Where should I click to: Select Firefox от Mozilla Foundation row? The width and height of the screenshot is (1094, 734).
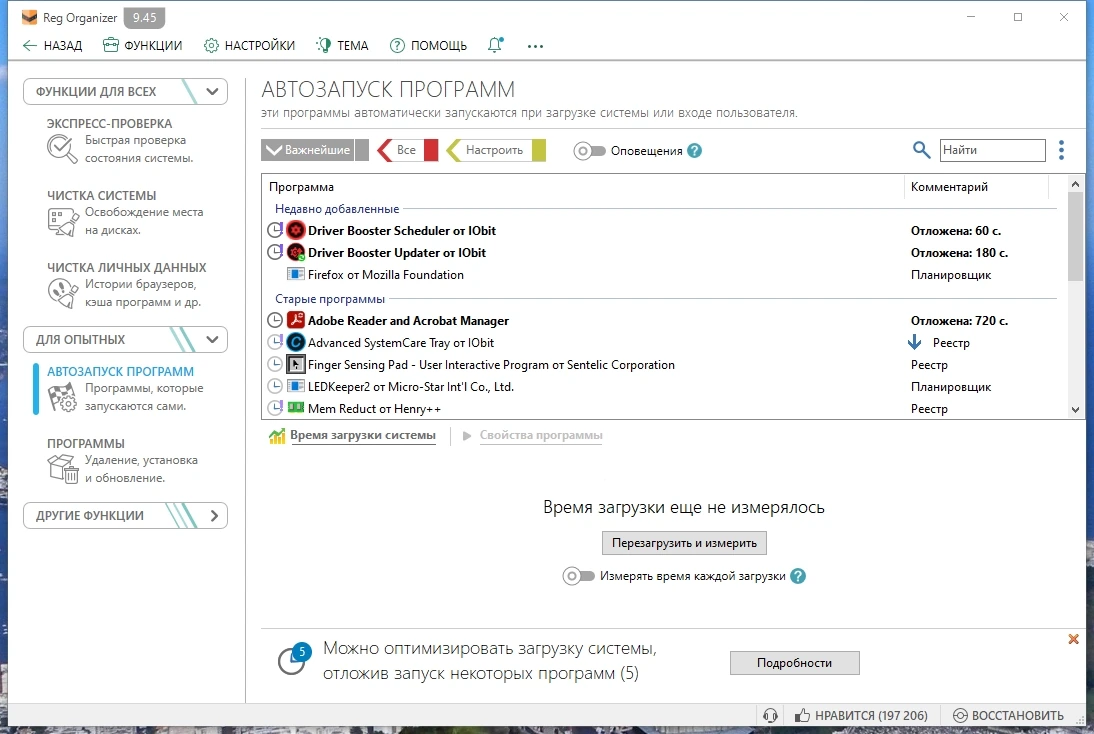pos(661,275)
